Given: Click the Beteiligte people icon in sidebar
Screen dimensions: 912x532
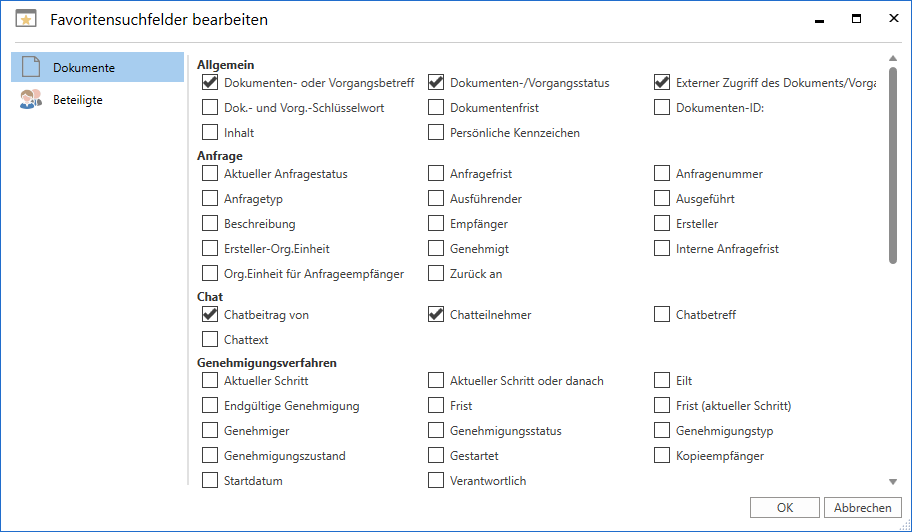Looking at the screenshot, I should coord(31,100).
